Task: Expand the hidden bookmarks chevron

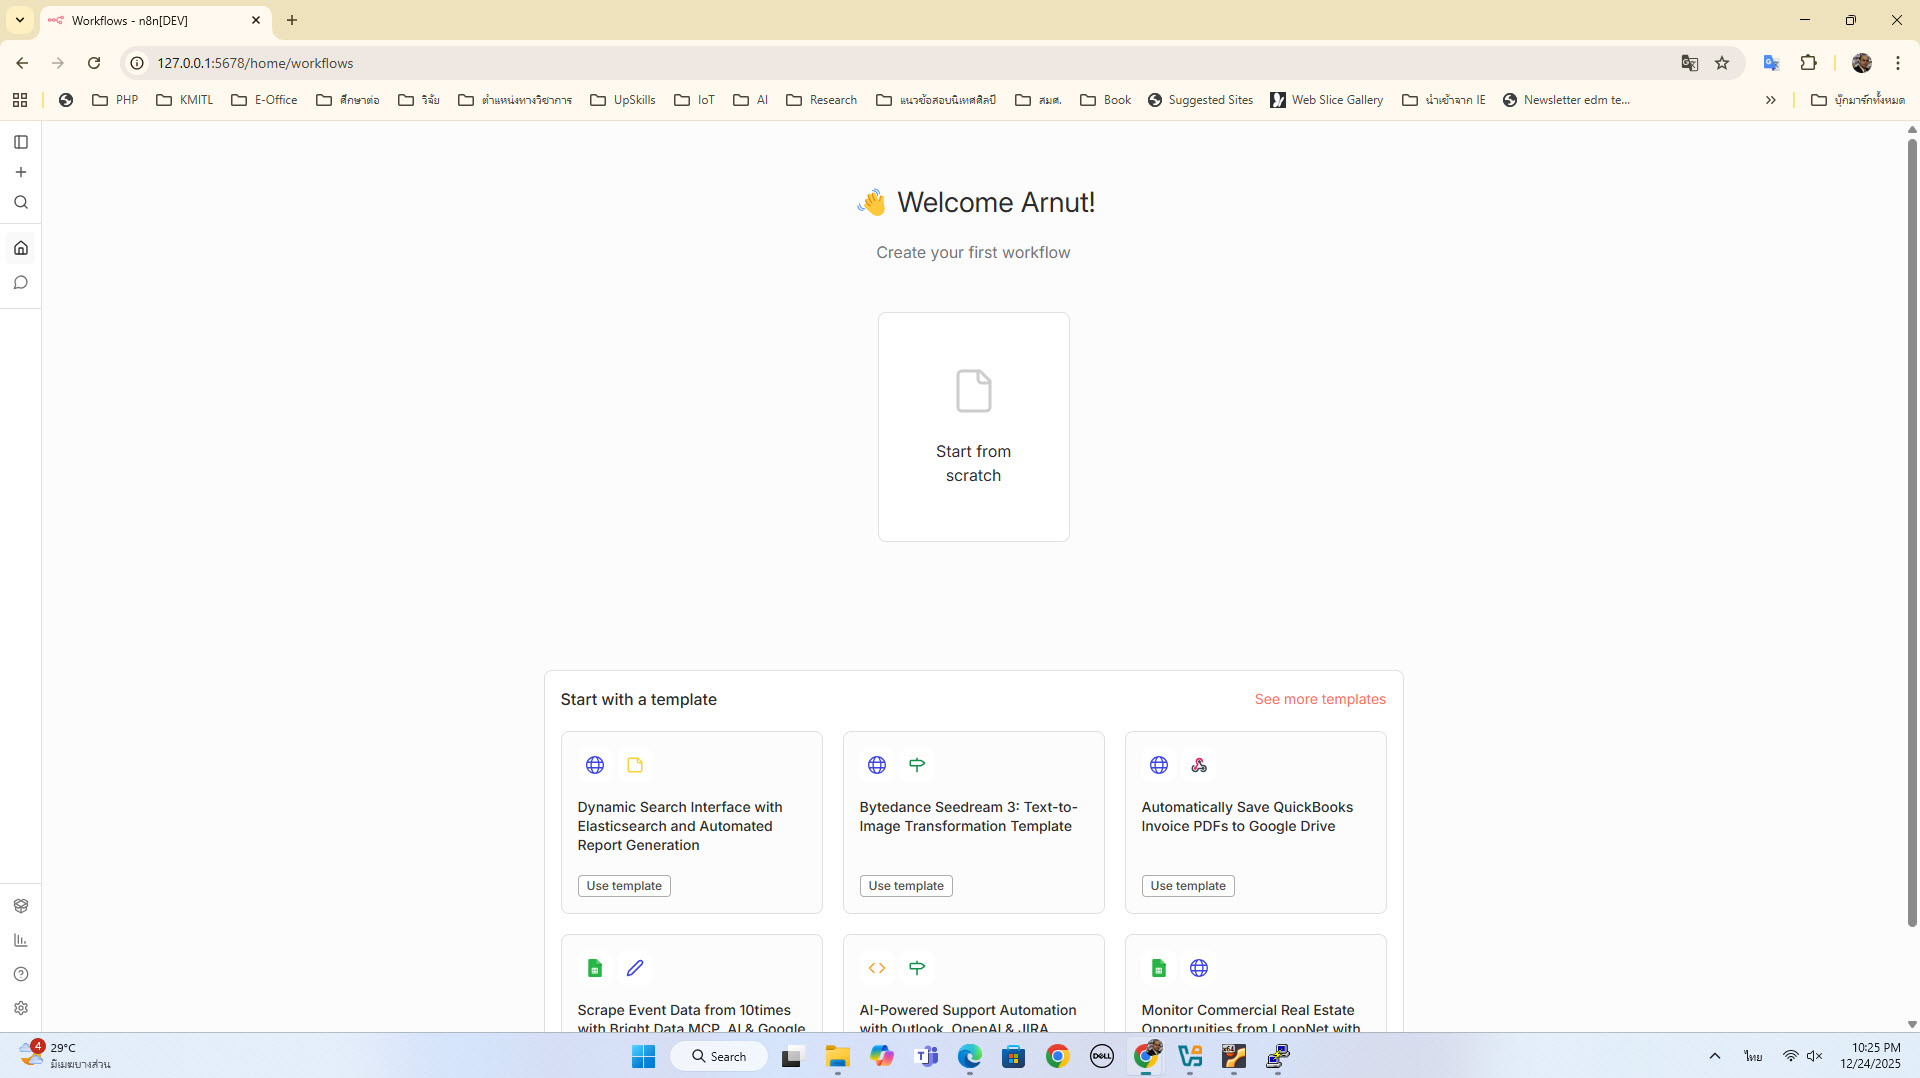Action: tap(1770, 100)
